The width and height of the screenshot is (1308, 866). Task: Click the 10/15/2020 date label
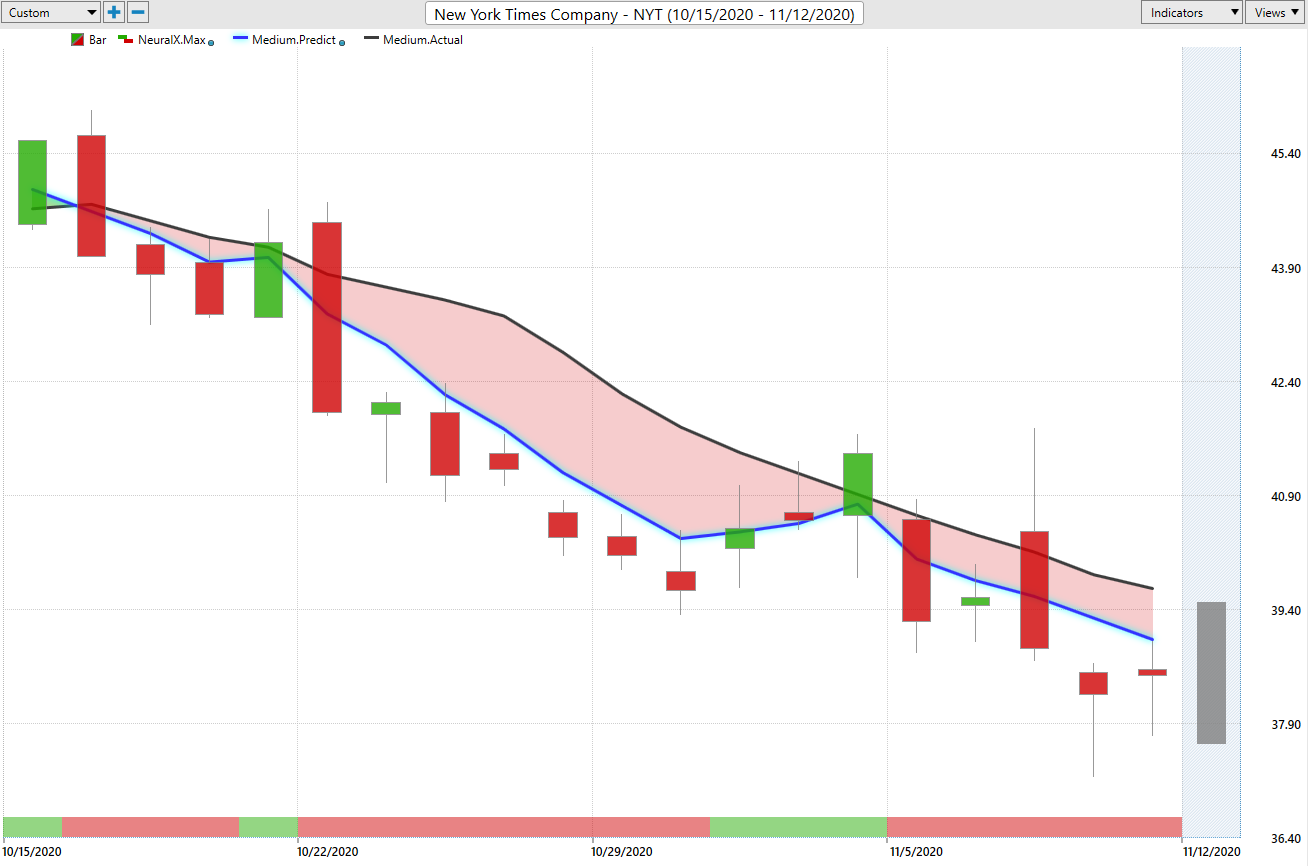click(33, 851)
